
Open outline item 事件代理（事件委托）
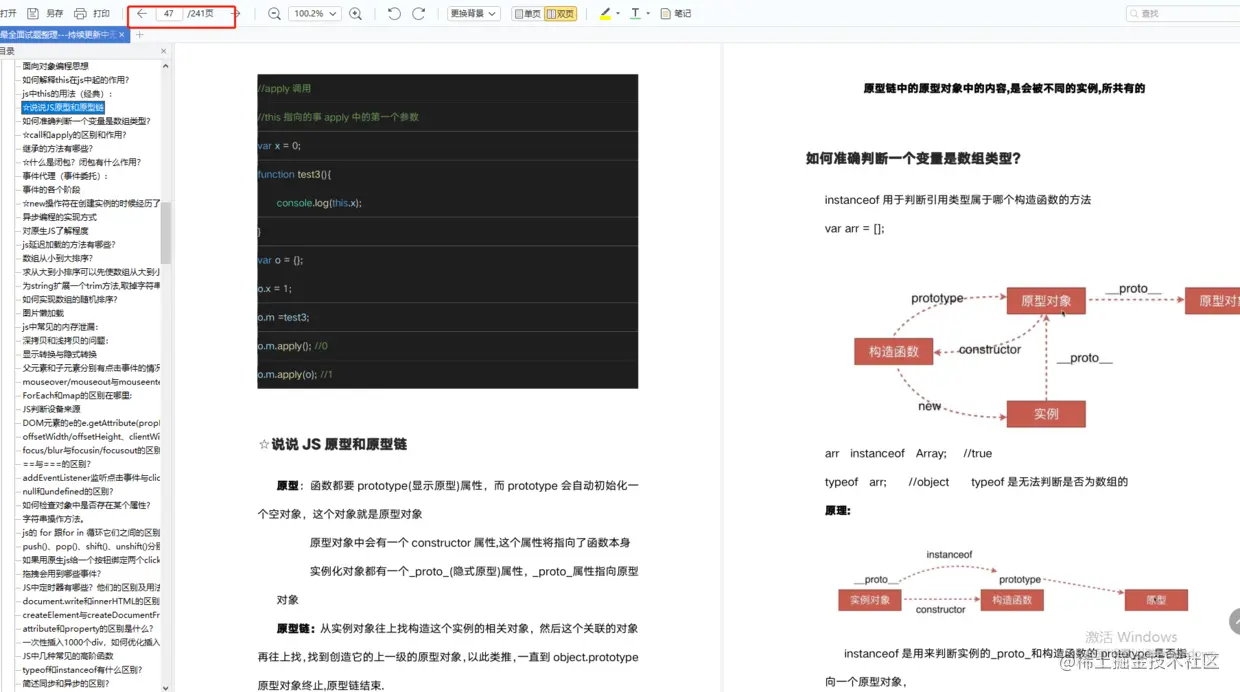(65, 176)
